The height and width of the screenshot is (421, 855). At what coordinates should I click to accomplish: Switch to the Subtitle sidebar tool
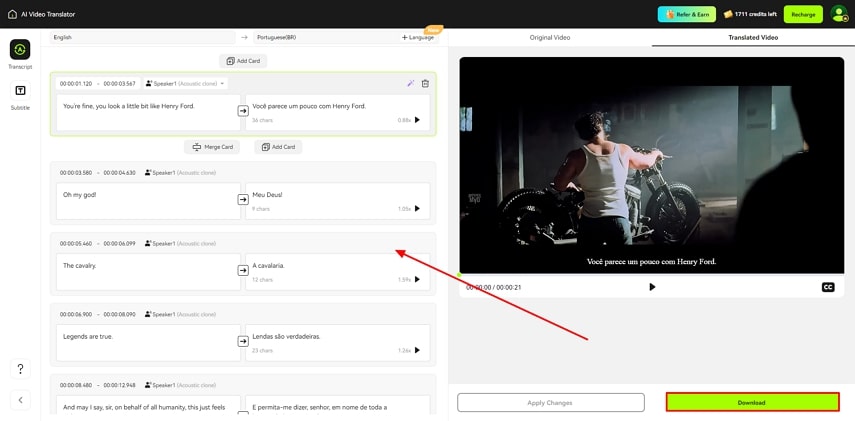click(x=20, y=91)
